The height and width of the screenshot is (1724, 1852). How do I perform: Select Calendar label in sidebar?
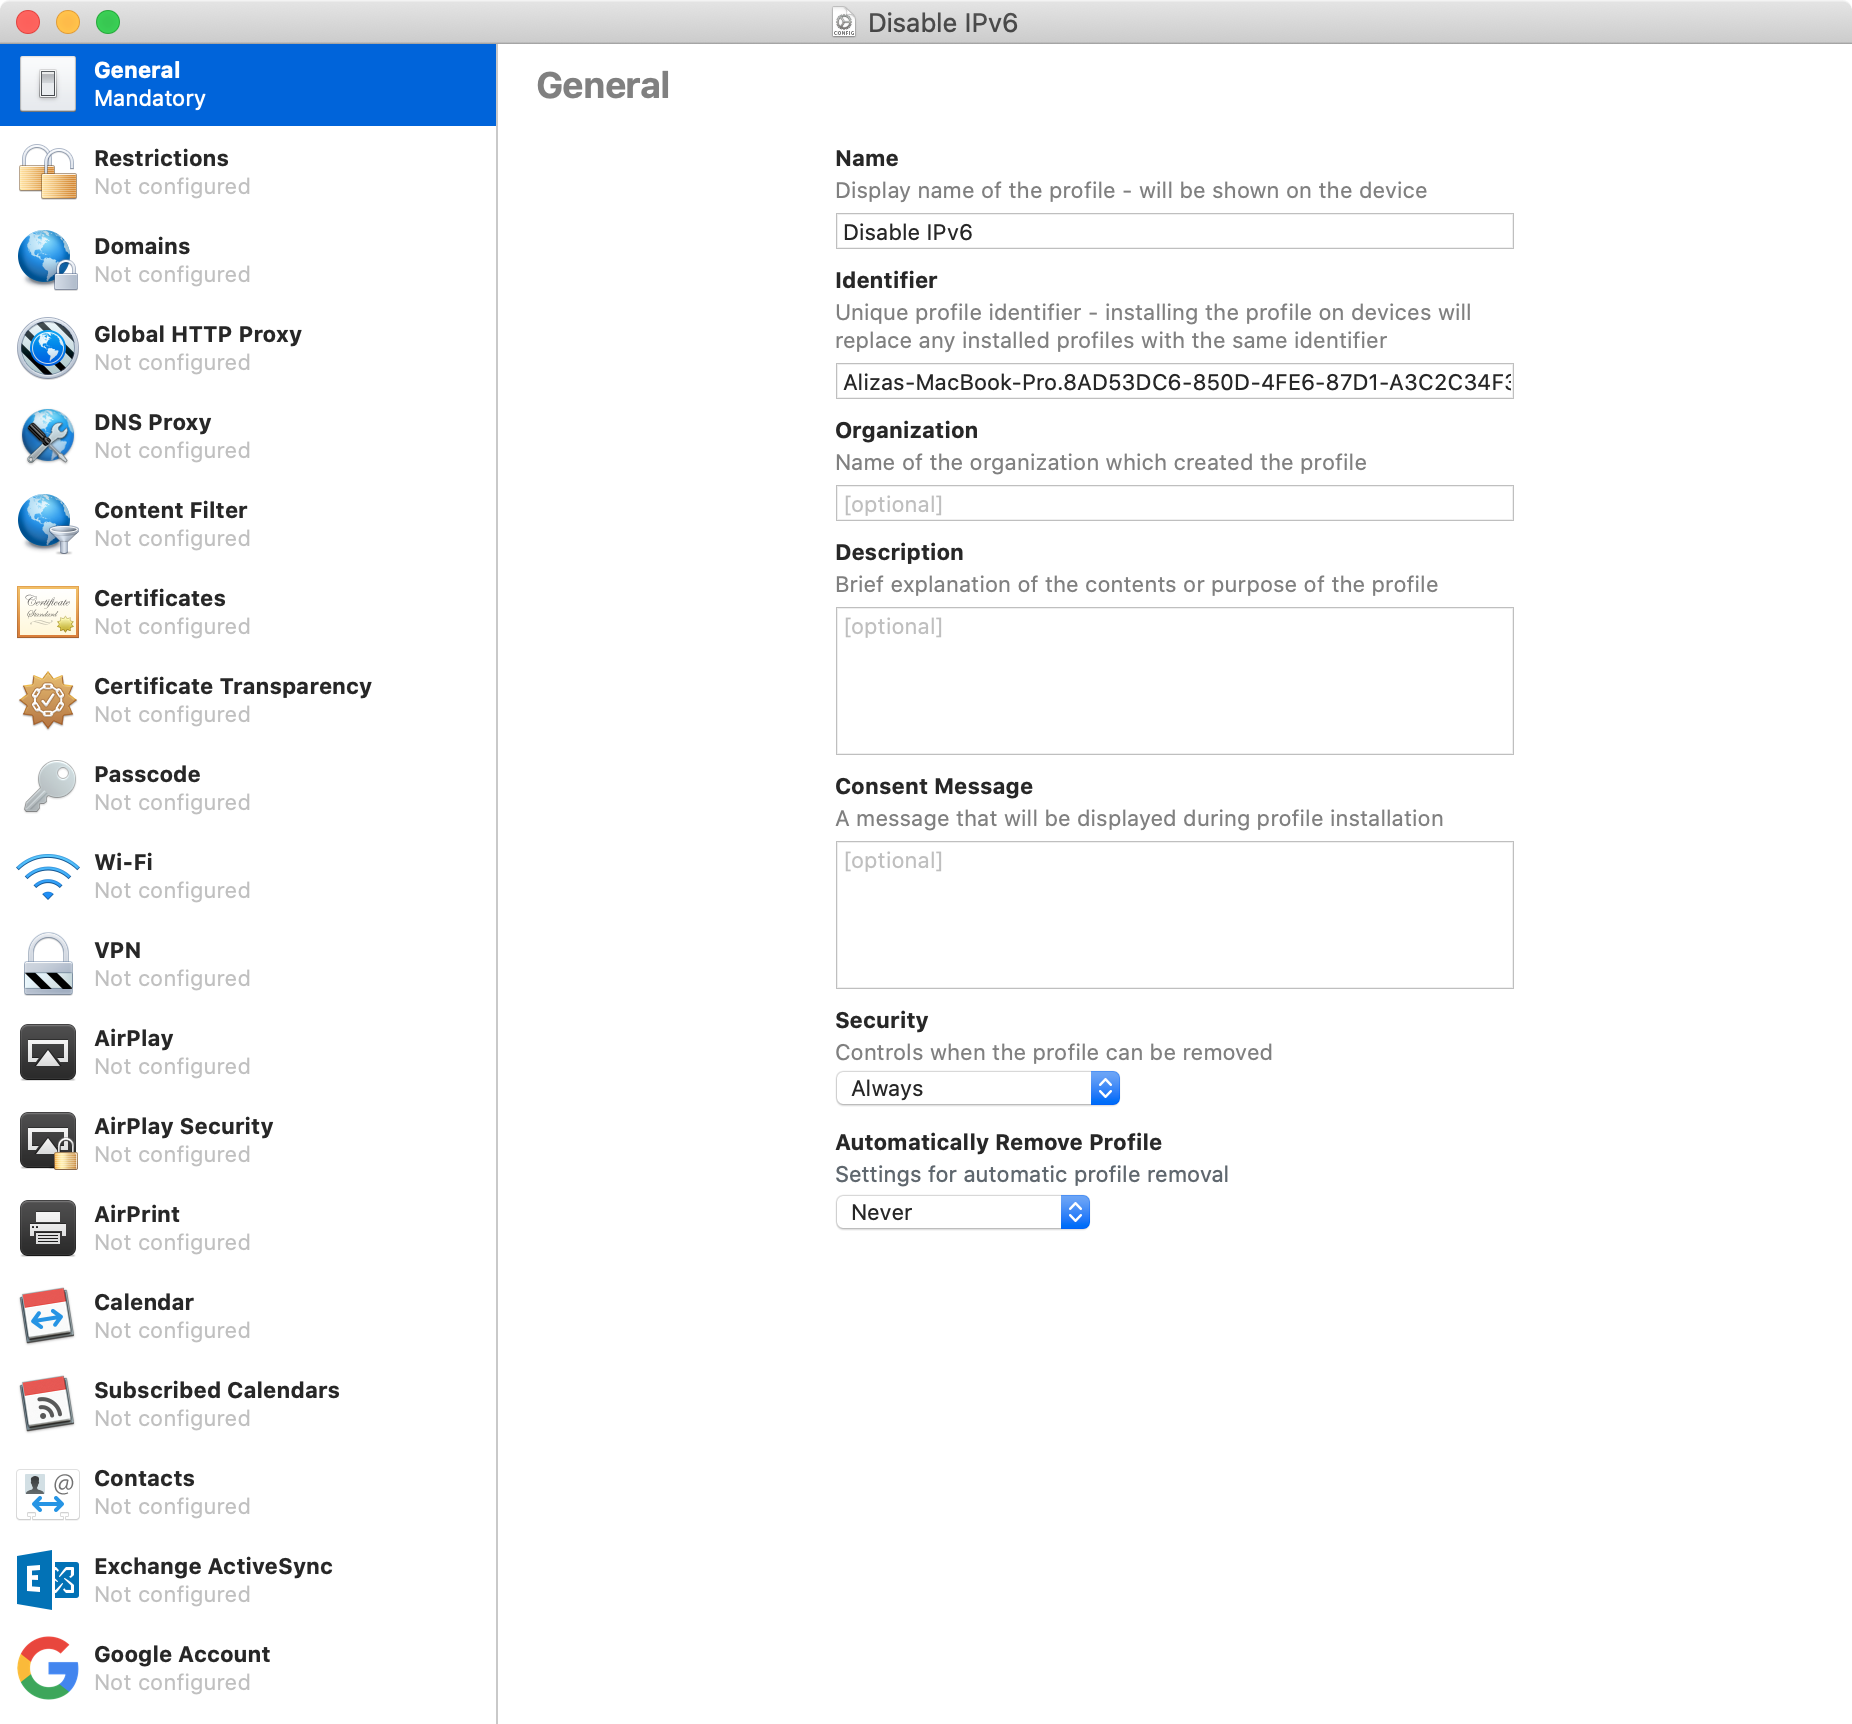[x=144, y=1302]
